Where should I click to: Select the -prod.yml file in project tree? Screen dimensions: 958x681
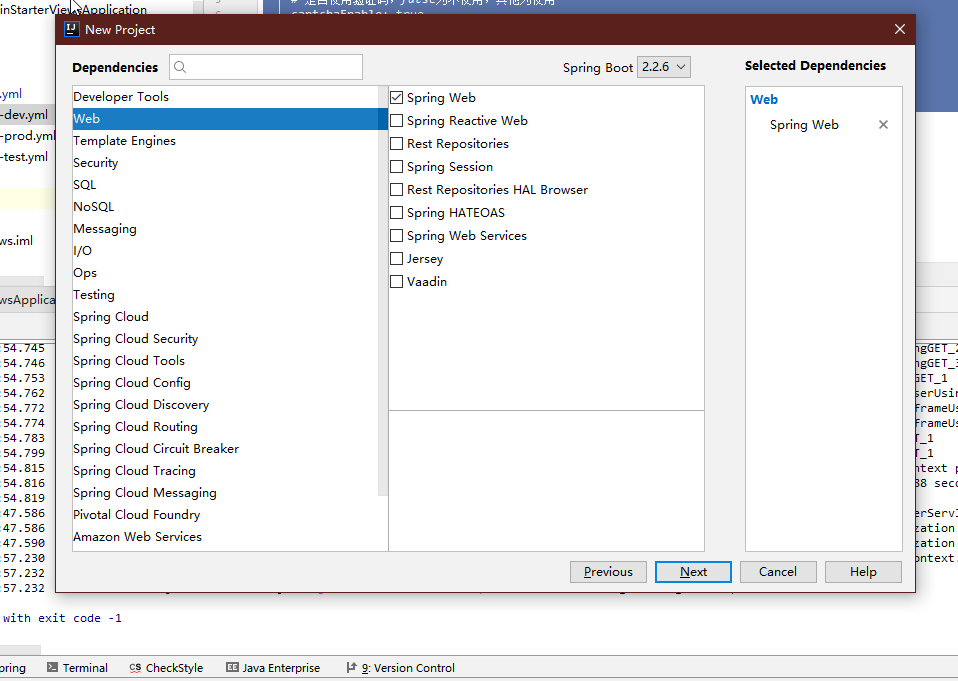(27, 136)
